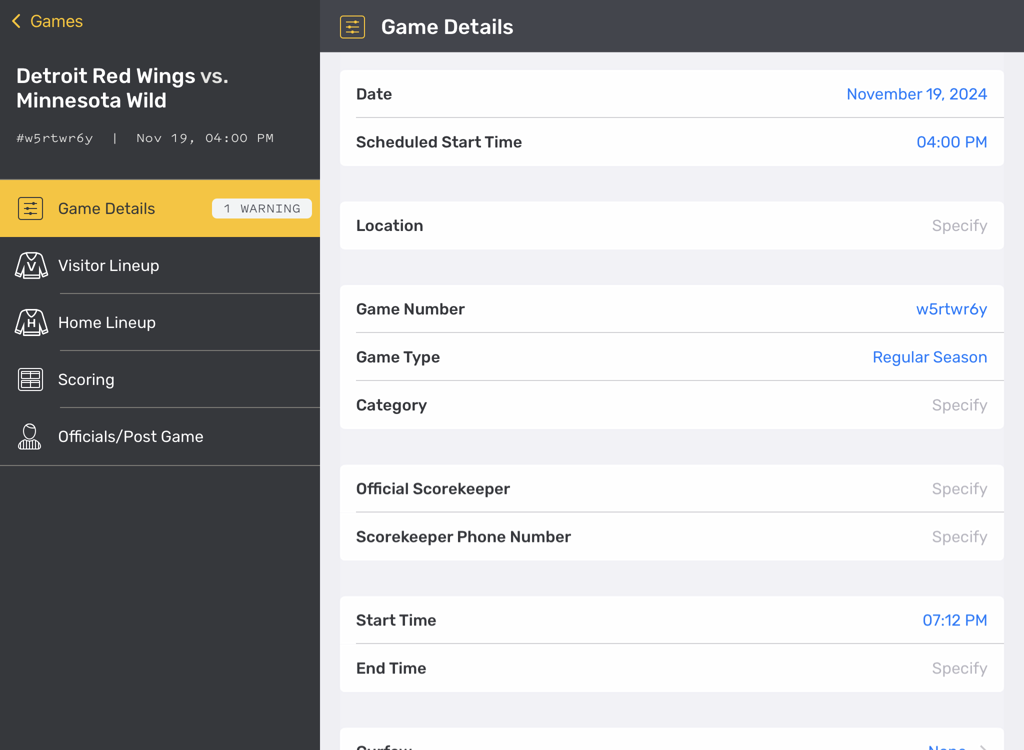The height and width of the screenshot is (750, 1024).
Task: Click the 1 WARNING badge
Action: [x=261, y=208]
